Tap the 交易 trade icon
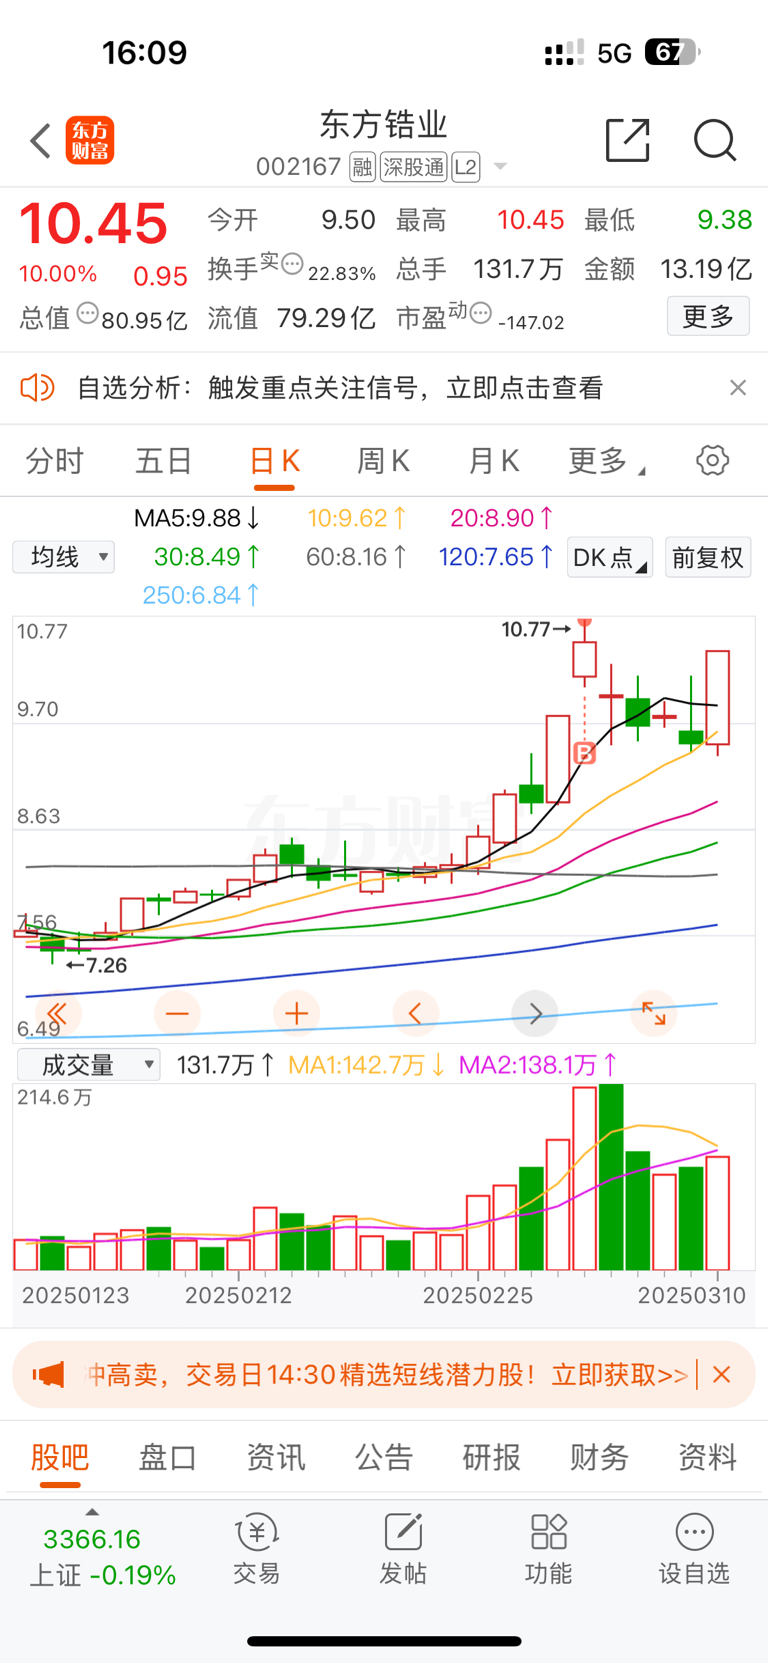Viewport: 768px width, 1663px height. pyautogui.click(x=257, y=1550)
